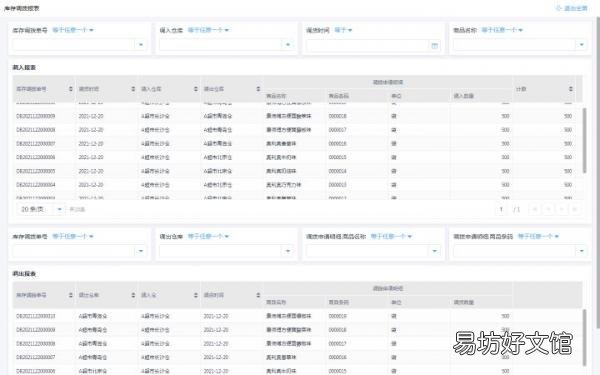Select DB202112200007 cell in 调出报表 table
Image resolution: width=600 pixels, height=375 pixels.
point(36,357)
